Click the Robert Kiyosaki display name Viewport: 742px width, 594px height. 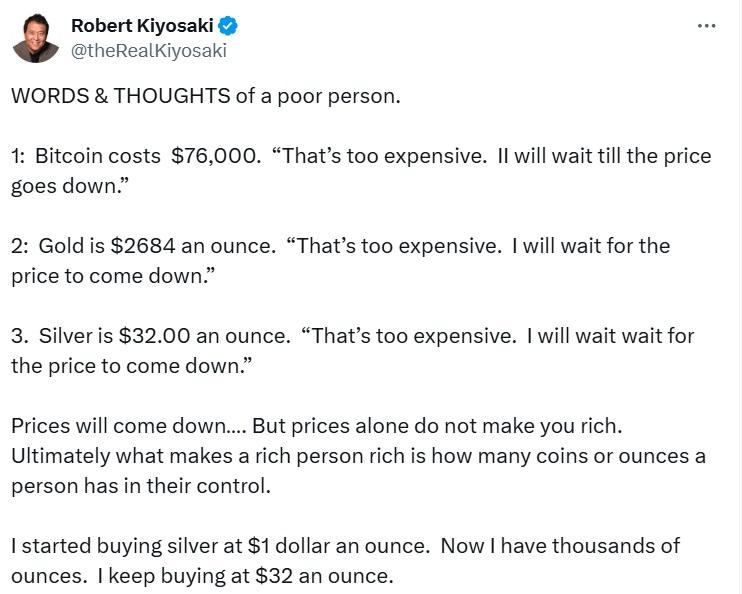click(142, 26)
